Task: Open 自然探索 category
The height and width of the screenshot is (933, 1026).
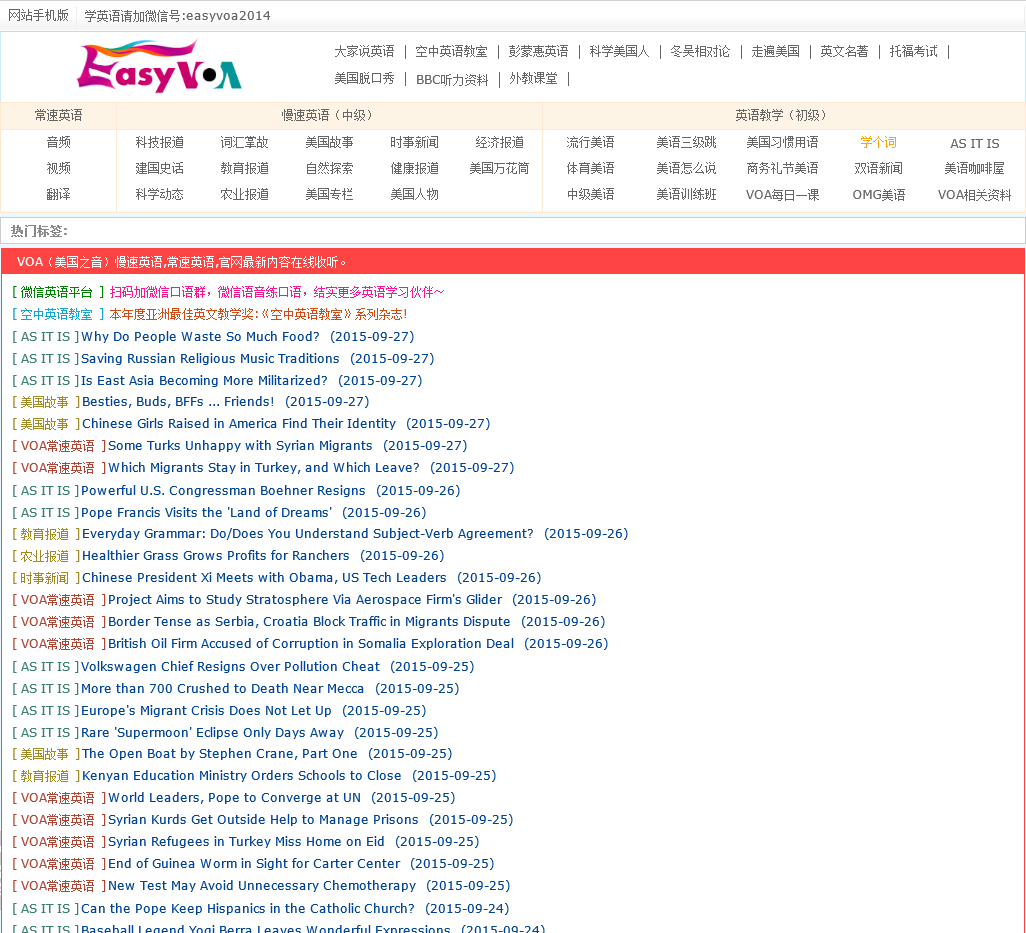Action: 330,168
